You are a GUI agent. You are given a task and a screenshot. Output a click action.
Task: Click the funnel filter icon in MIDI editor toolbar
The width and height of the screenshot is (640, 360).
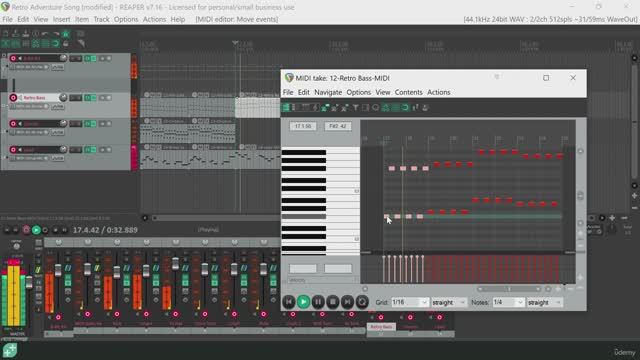tap(356, 108)
